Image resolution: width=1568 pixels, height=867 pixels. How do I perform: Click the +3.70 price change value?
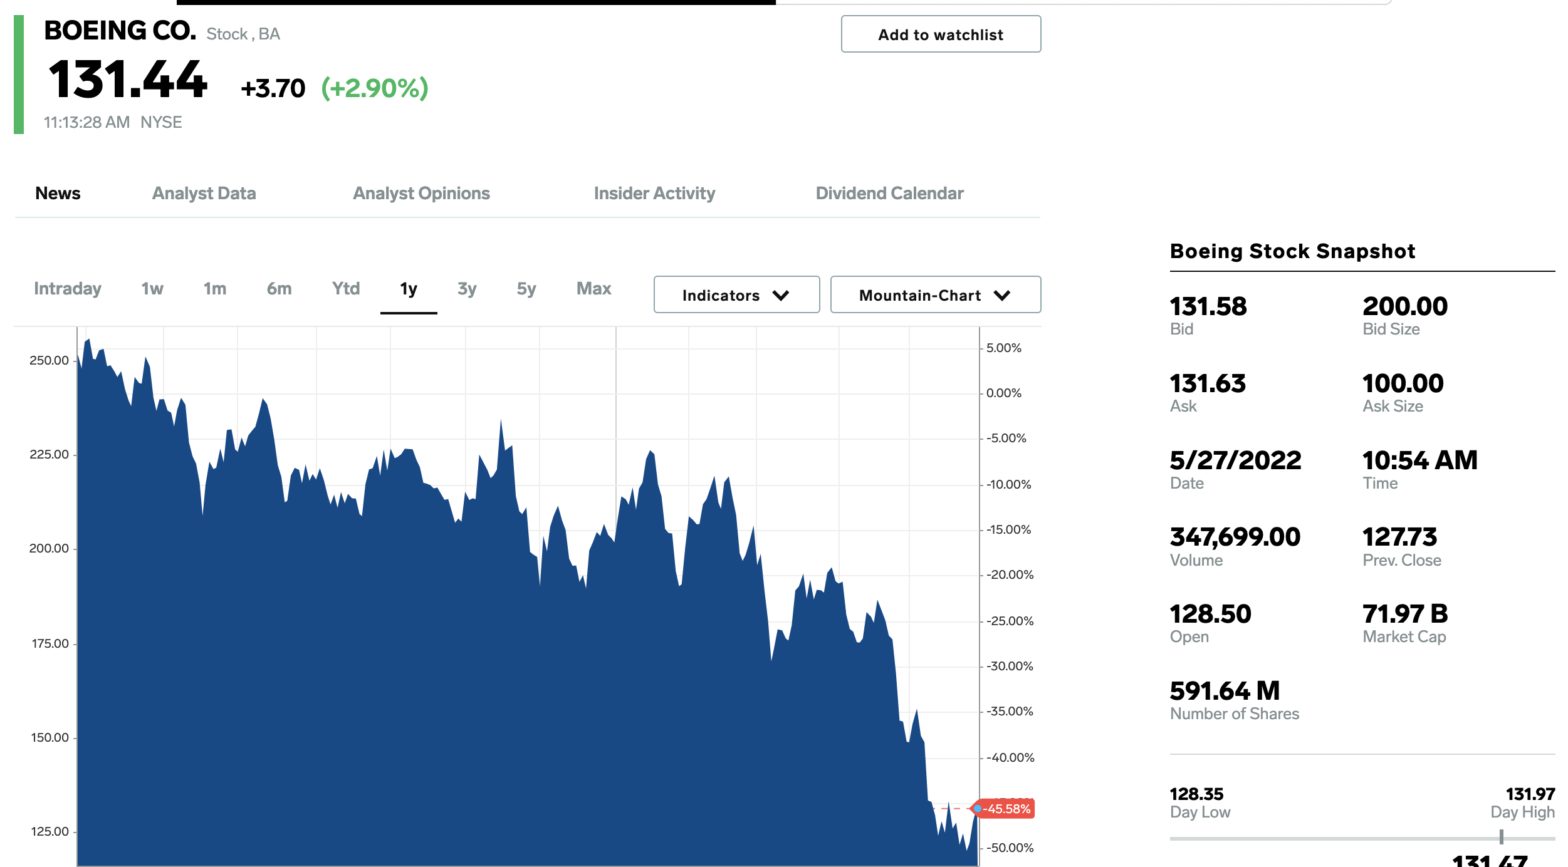point(273,88)
